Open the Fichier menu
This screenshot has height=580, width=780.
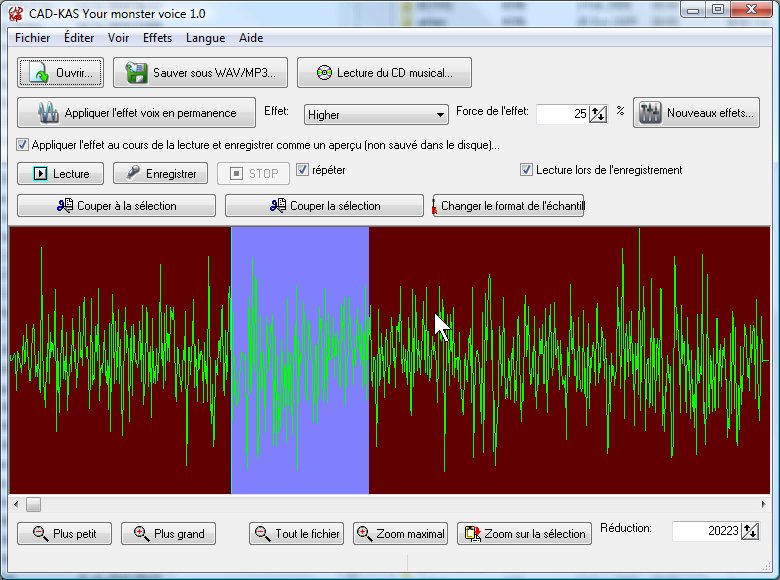(33, 38)
